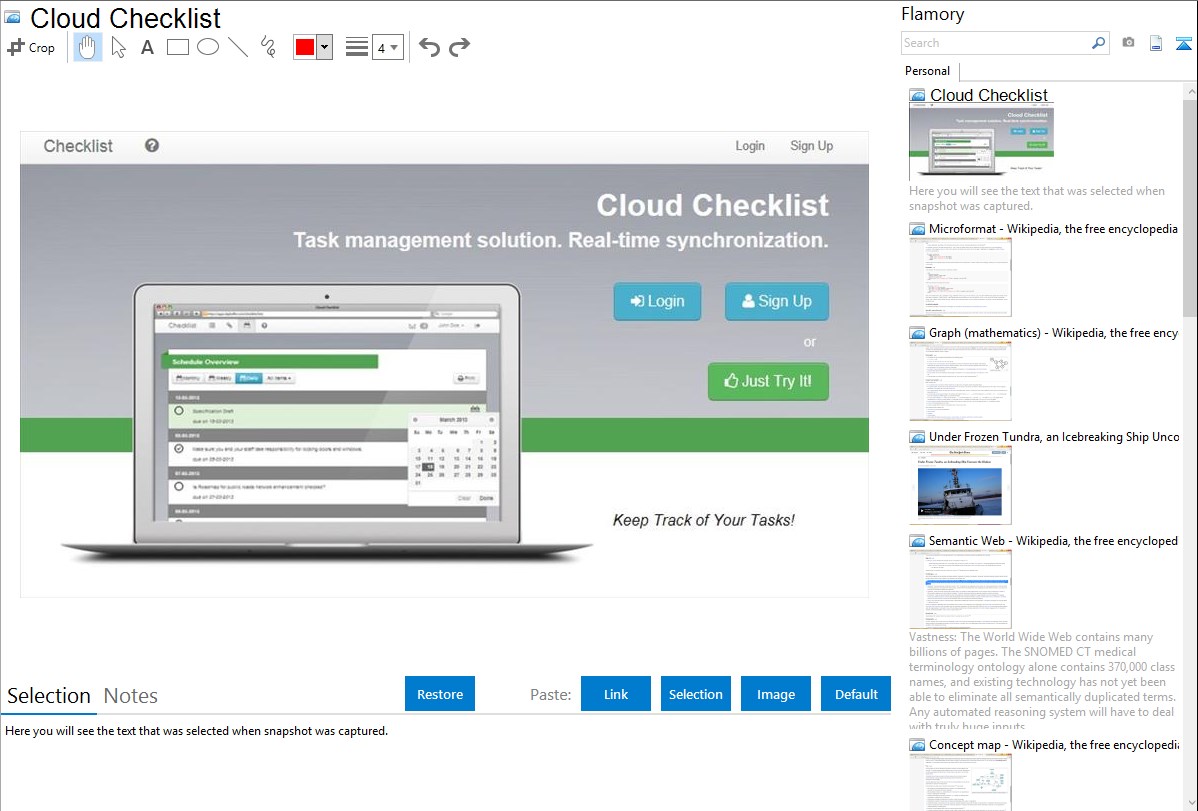Activate the hand pan tool
Image resolution: width=1198 pixels, height=811 pixels.
pyautogui.click(x=88, y=47)
